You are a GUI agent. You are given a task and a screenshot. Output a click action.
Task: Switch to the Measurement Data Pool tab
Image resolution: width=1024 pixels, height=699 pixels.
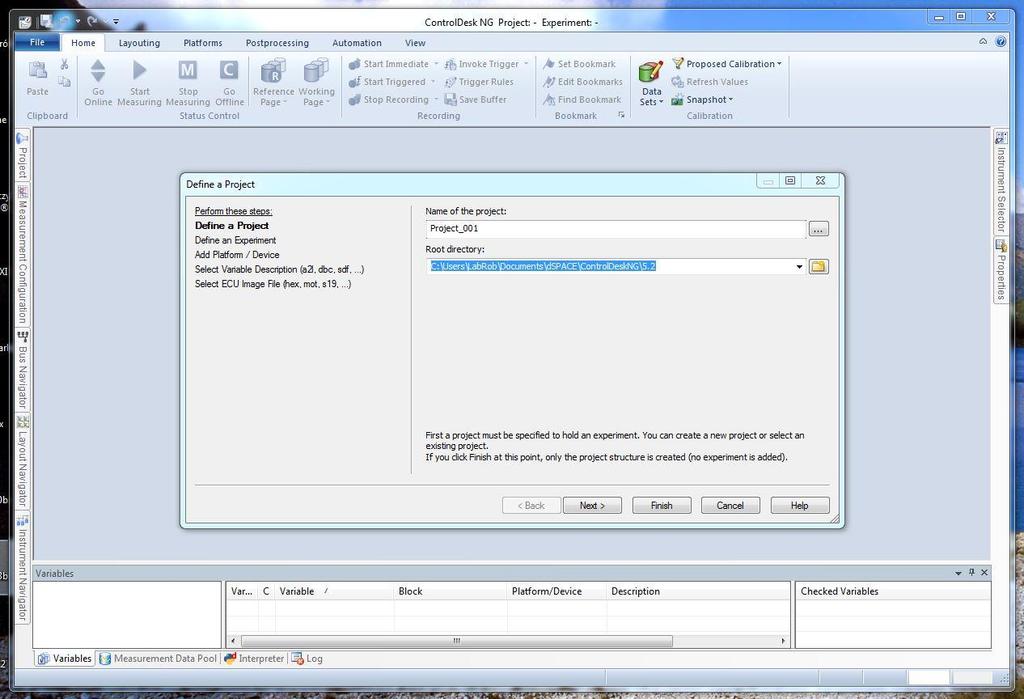point(157,658)
